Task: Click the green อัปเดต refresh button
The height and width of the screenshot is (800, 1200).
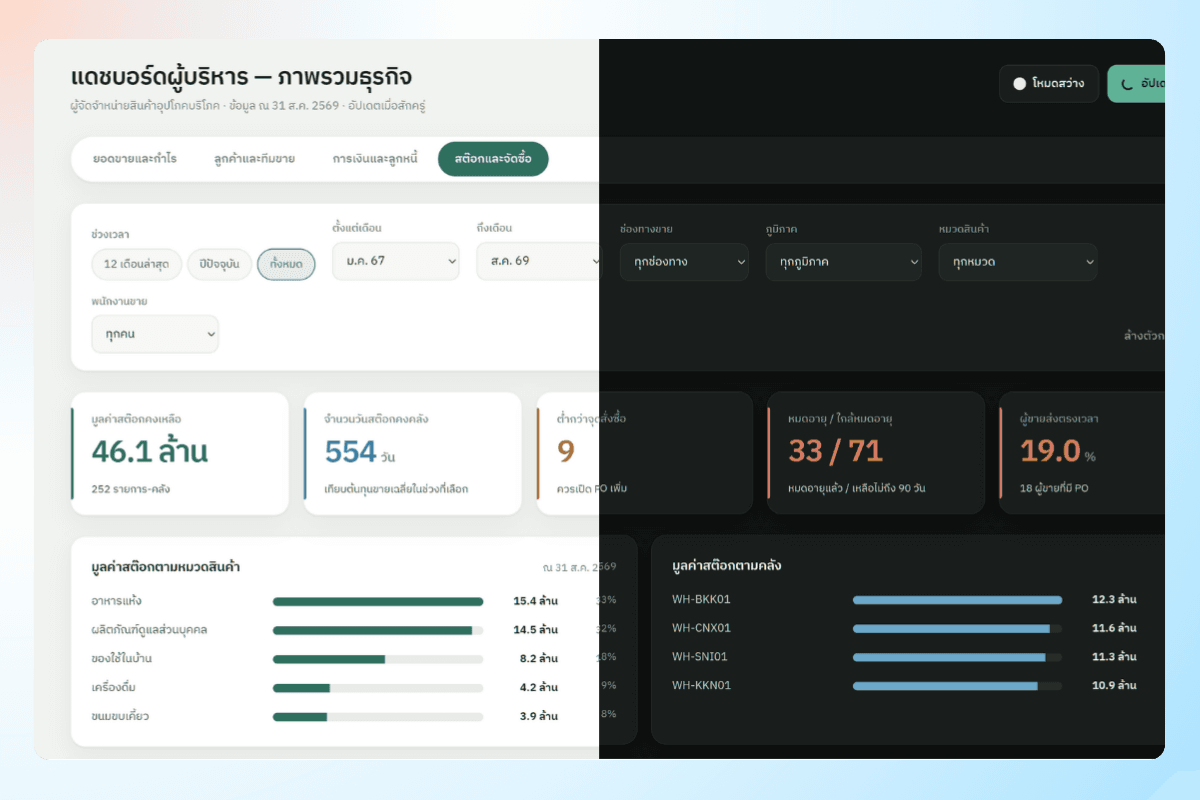Action: [x=1137, y=84]
